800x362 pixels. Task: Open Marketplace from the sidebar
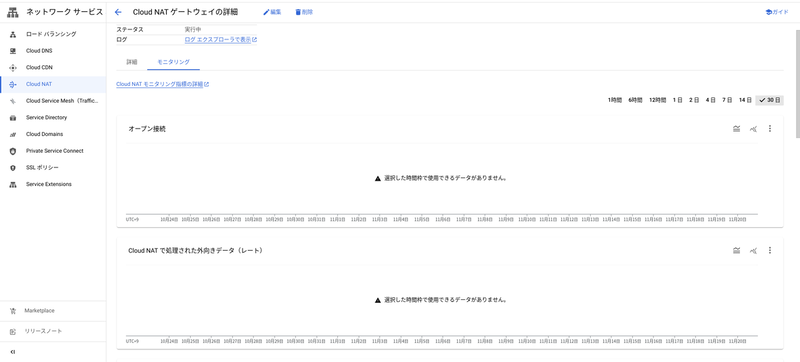53,311
